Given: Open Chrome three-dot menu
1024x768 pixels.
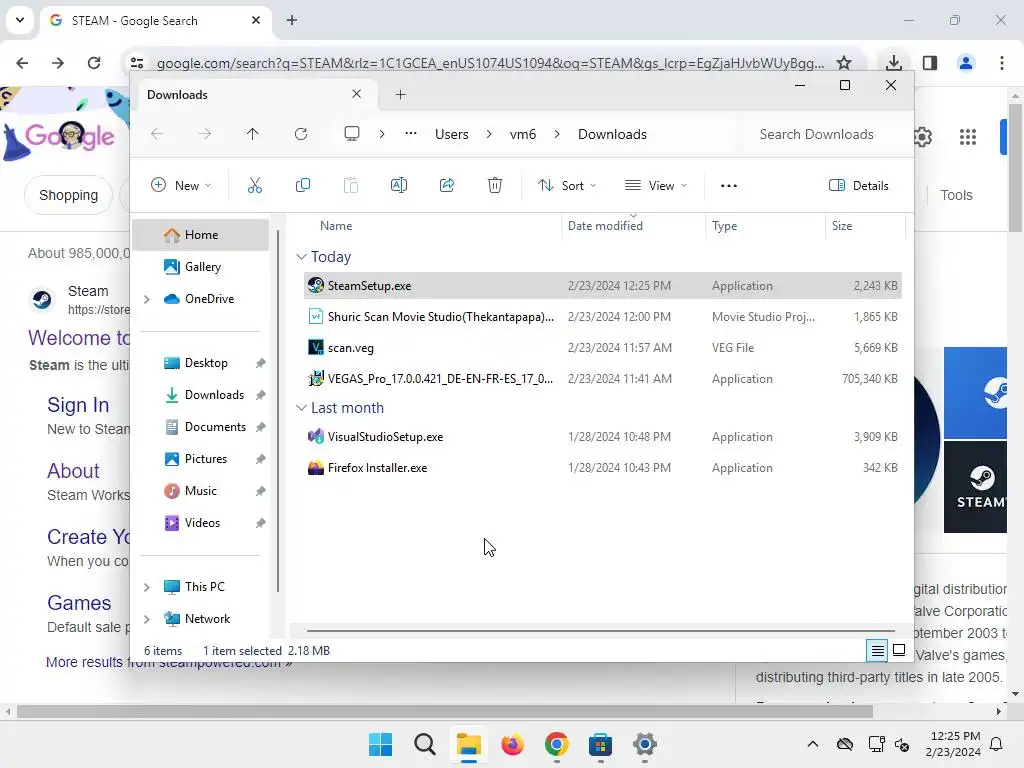Looking at the screenshot, I should (1002, 63).
